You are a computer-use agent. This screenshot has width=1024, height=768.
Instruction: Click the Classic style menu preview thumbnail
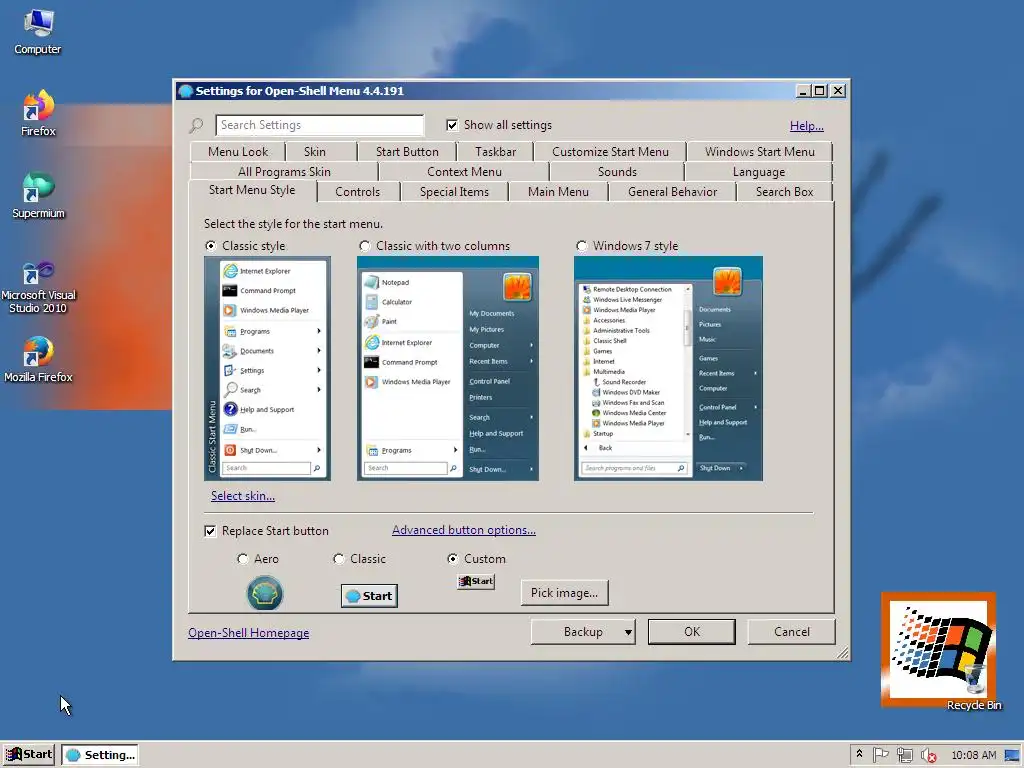[267, 368]
